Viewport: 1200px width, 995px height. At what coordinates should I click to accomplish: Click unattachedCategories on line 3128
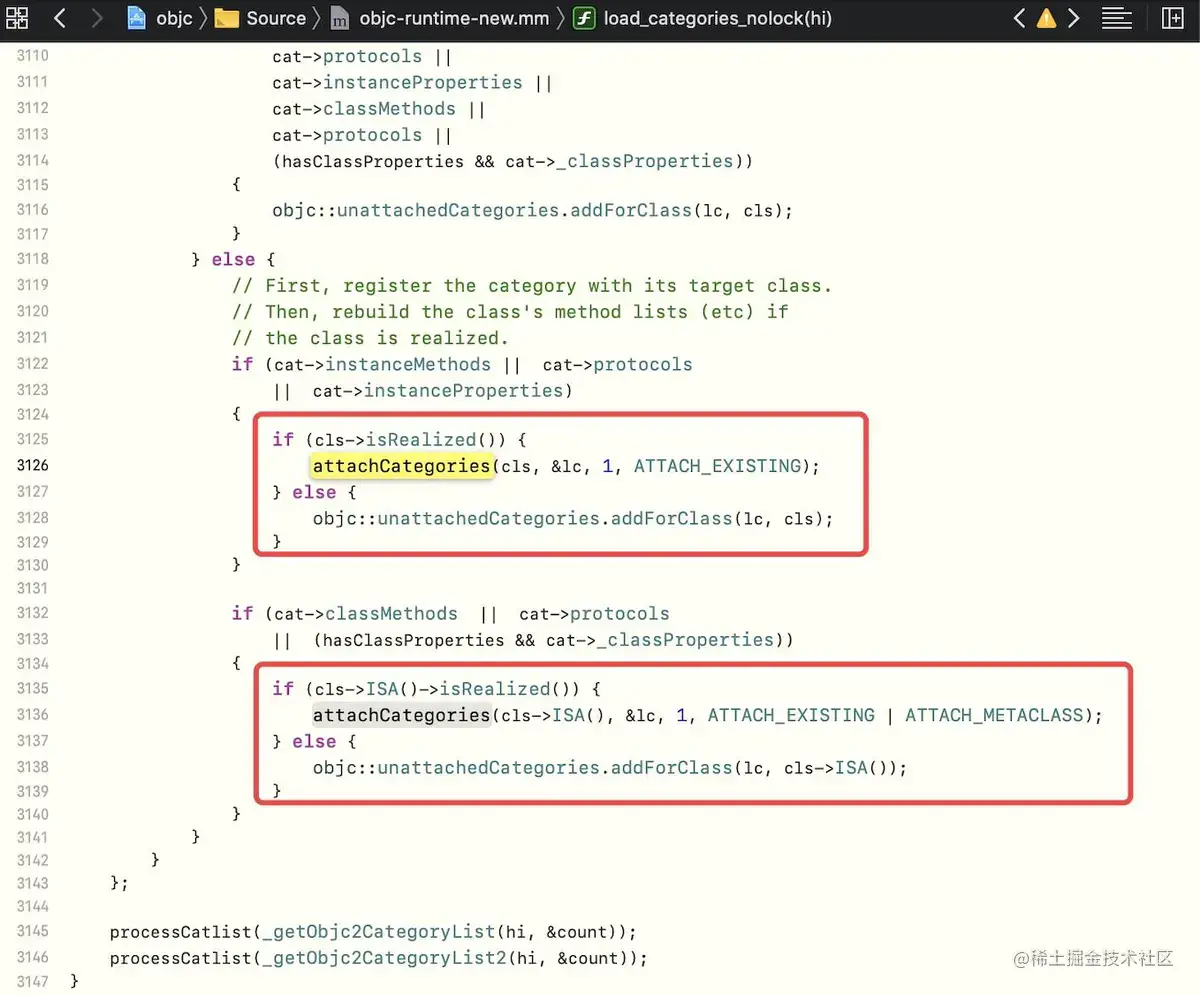(488, 518)
